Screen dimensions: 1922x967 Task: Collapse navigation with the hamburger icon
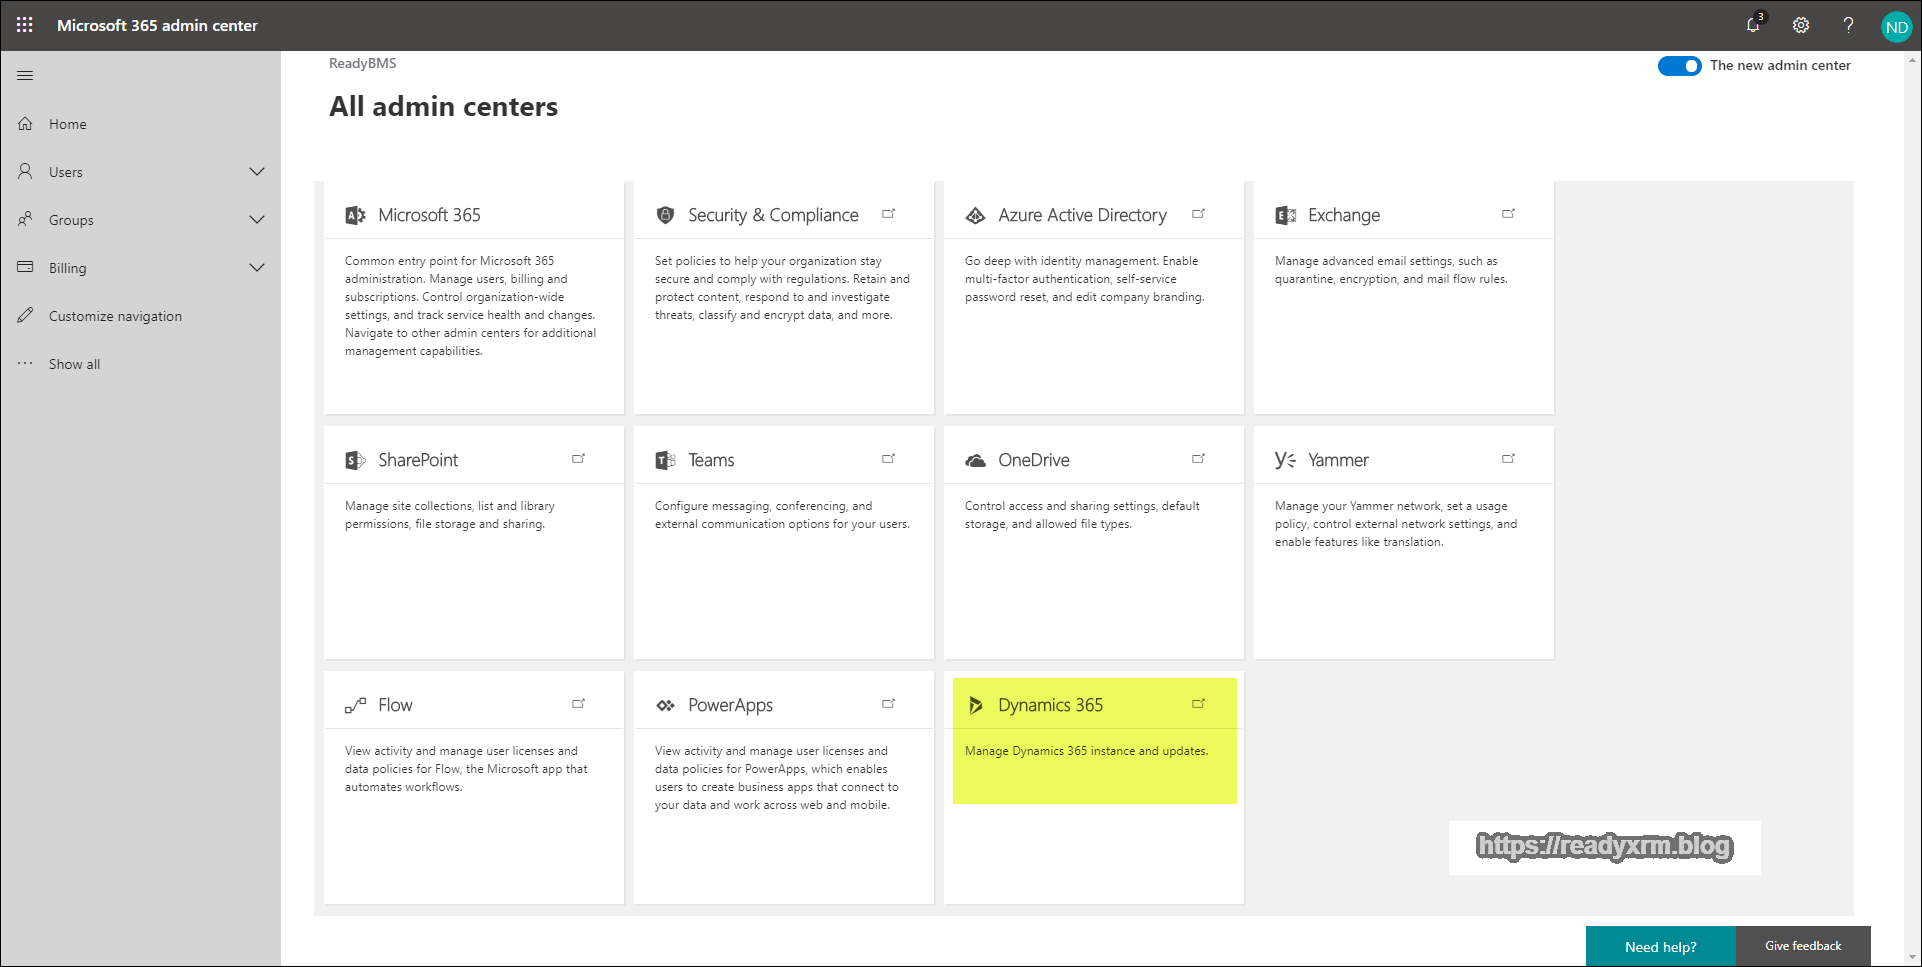[25, 75]
